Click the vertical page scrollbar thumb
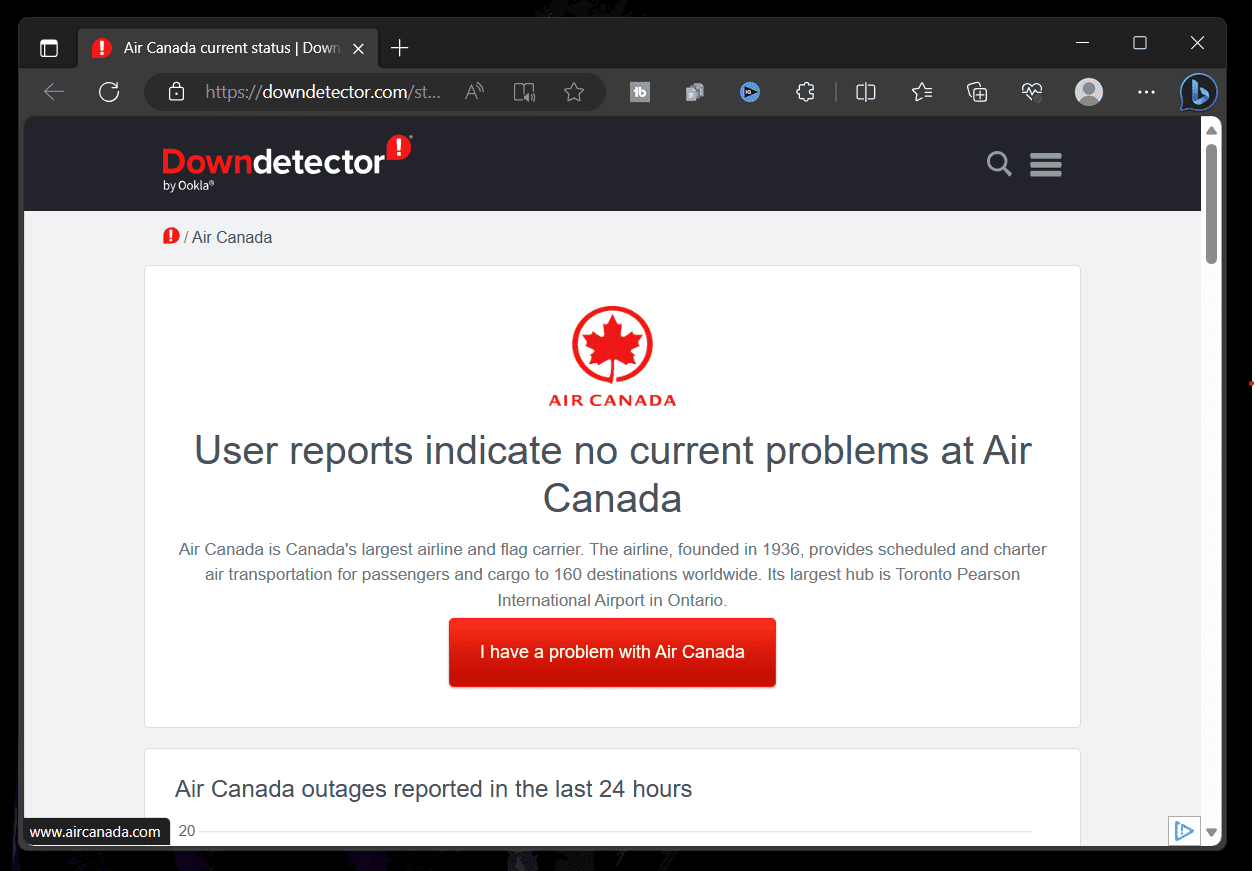The width and height of the screenshot is (1255, 871). coord(1211,204)
